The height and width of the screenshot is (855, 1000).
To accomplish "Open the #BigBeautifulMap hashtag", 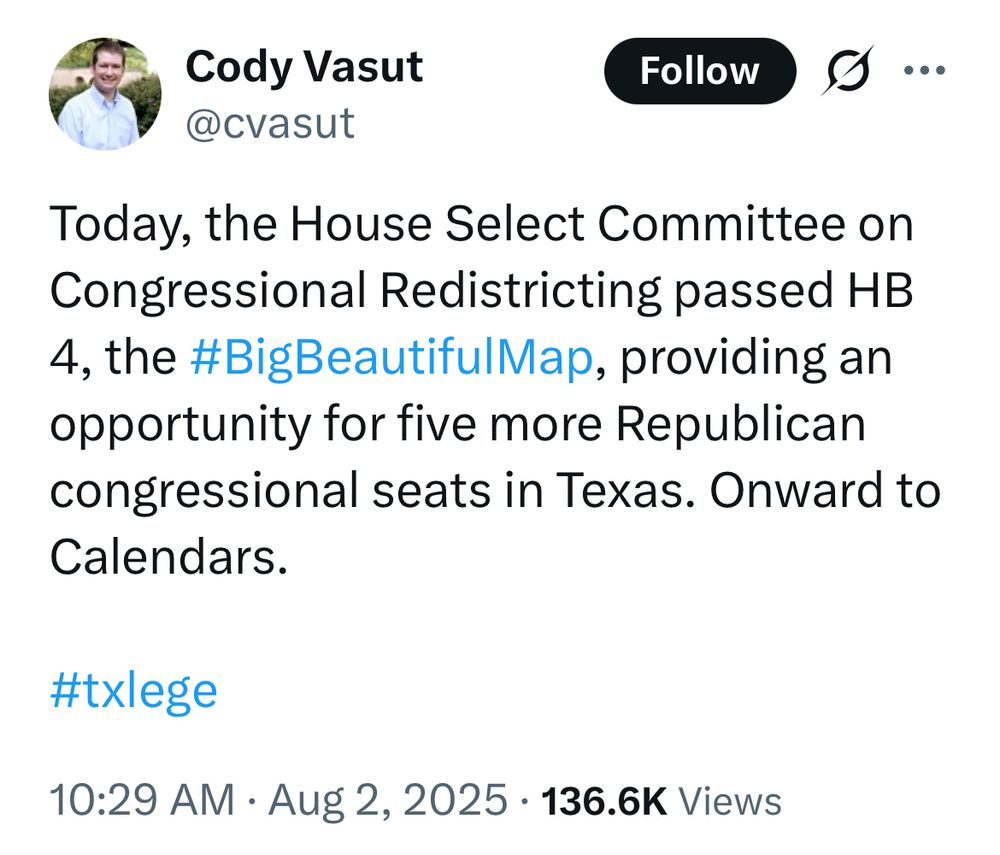I will tap(390, 358).
